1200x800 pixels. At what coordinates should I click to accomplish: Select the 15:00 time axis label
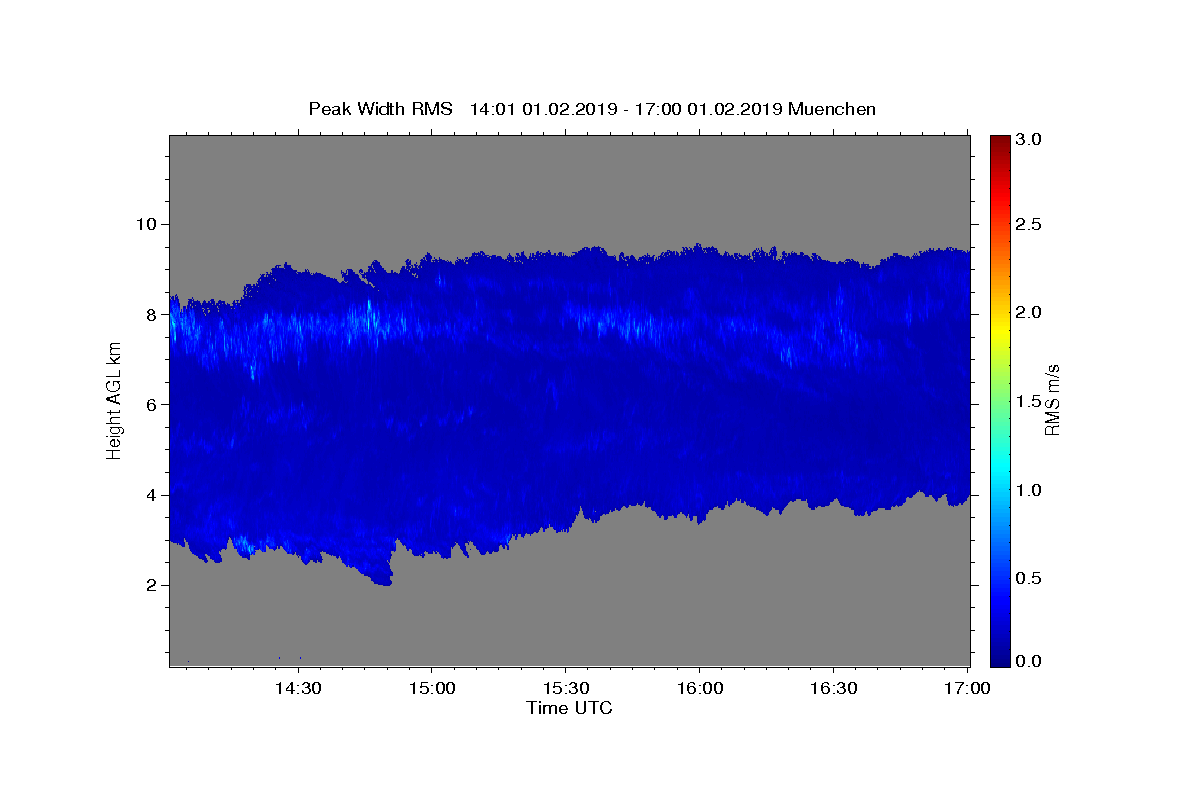coord(432,689)
